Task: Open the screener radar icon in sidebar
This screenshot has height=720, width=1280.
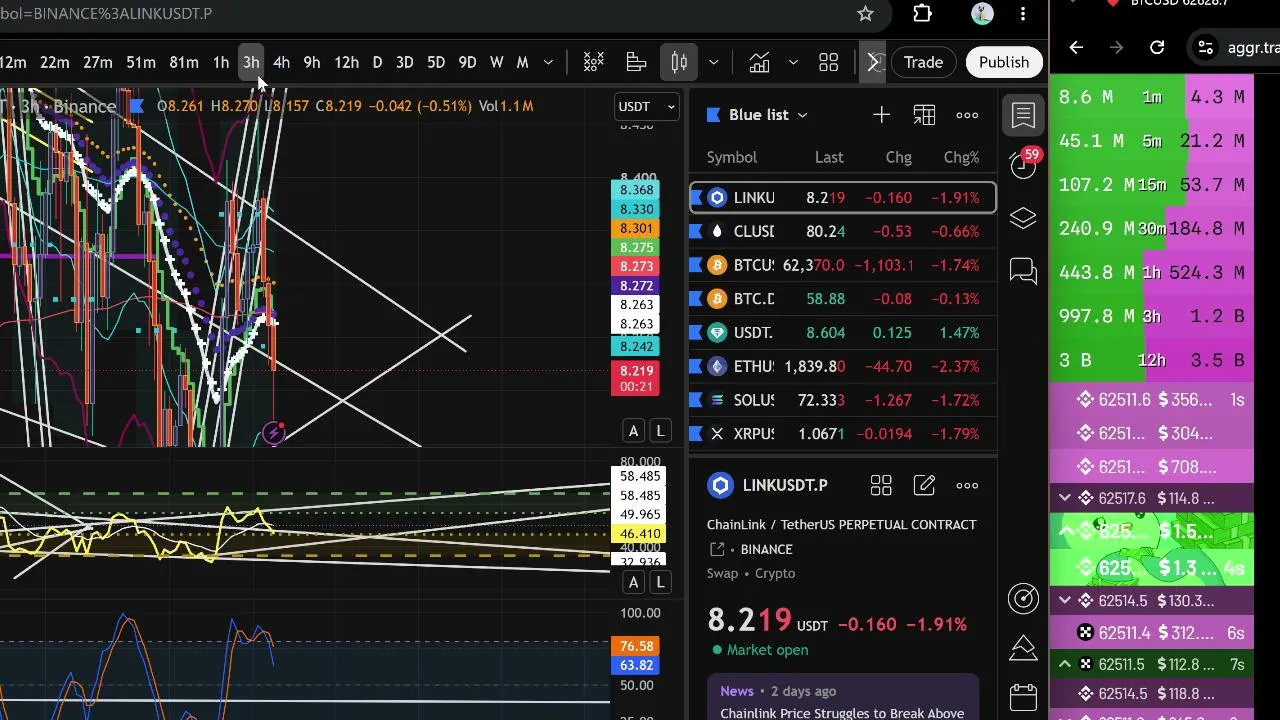Action: 1023,598
